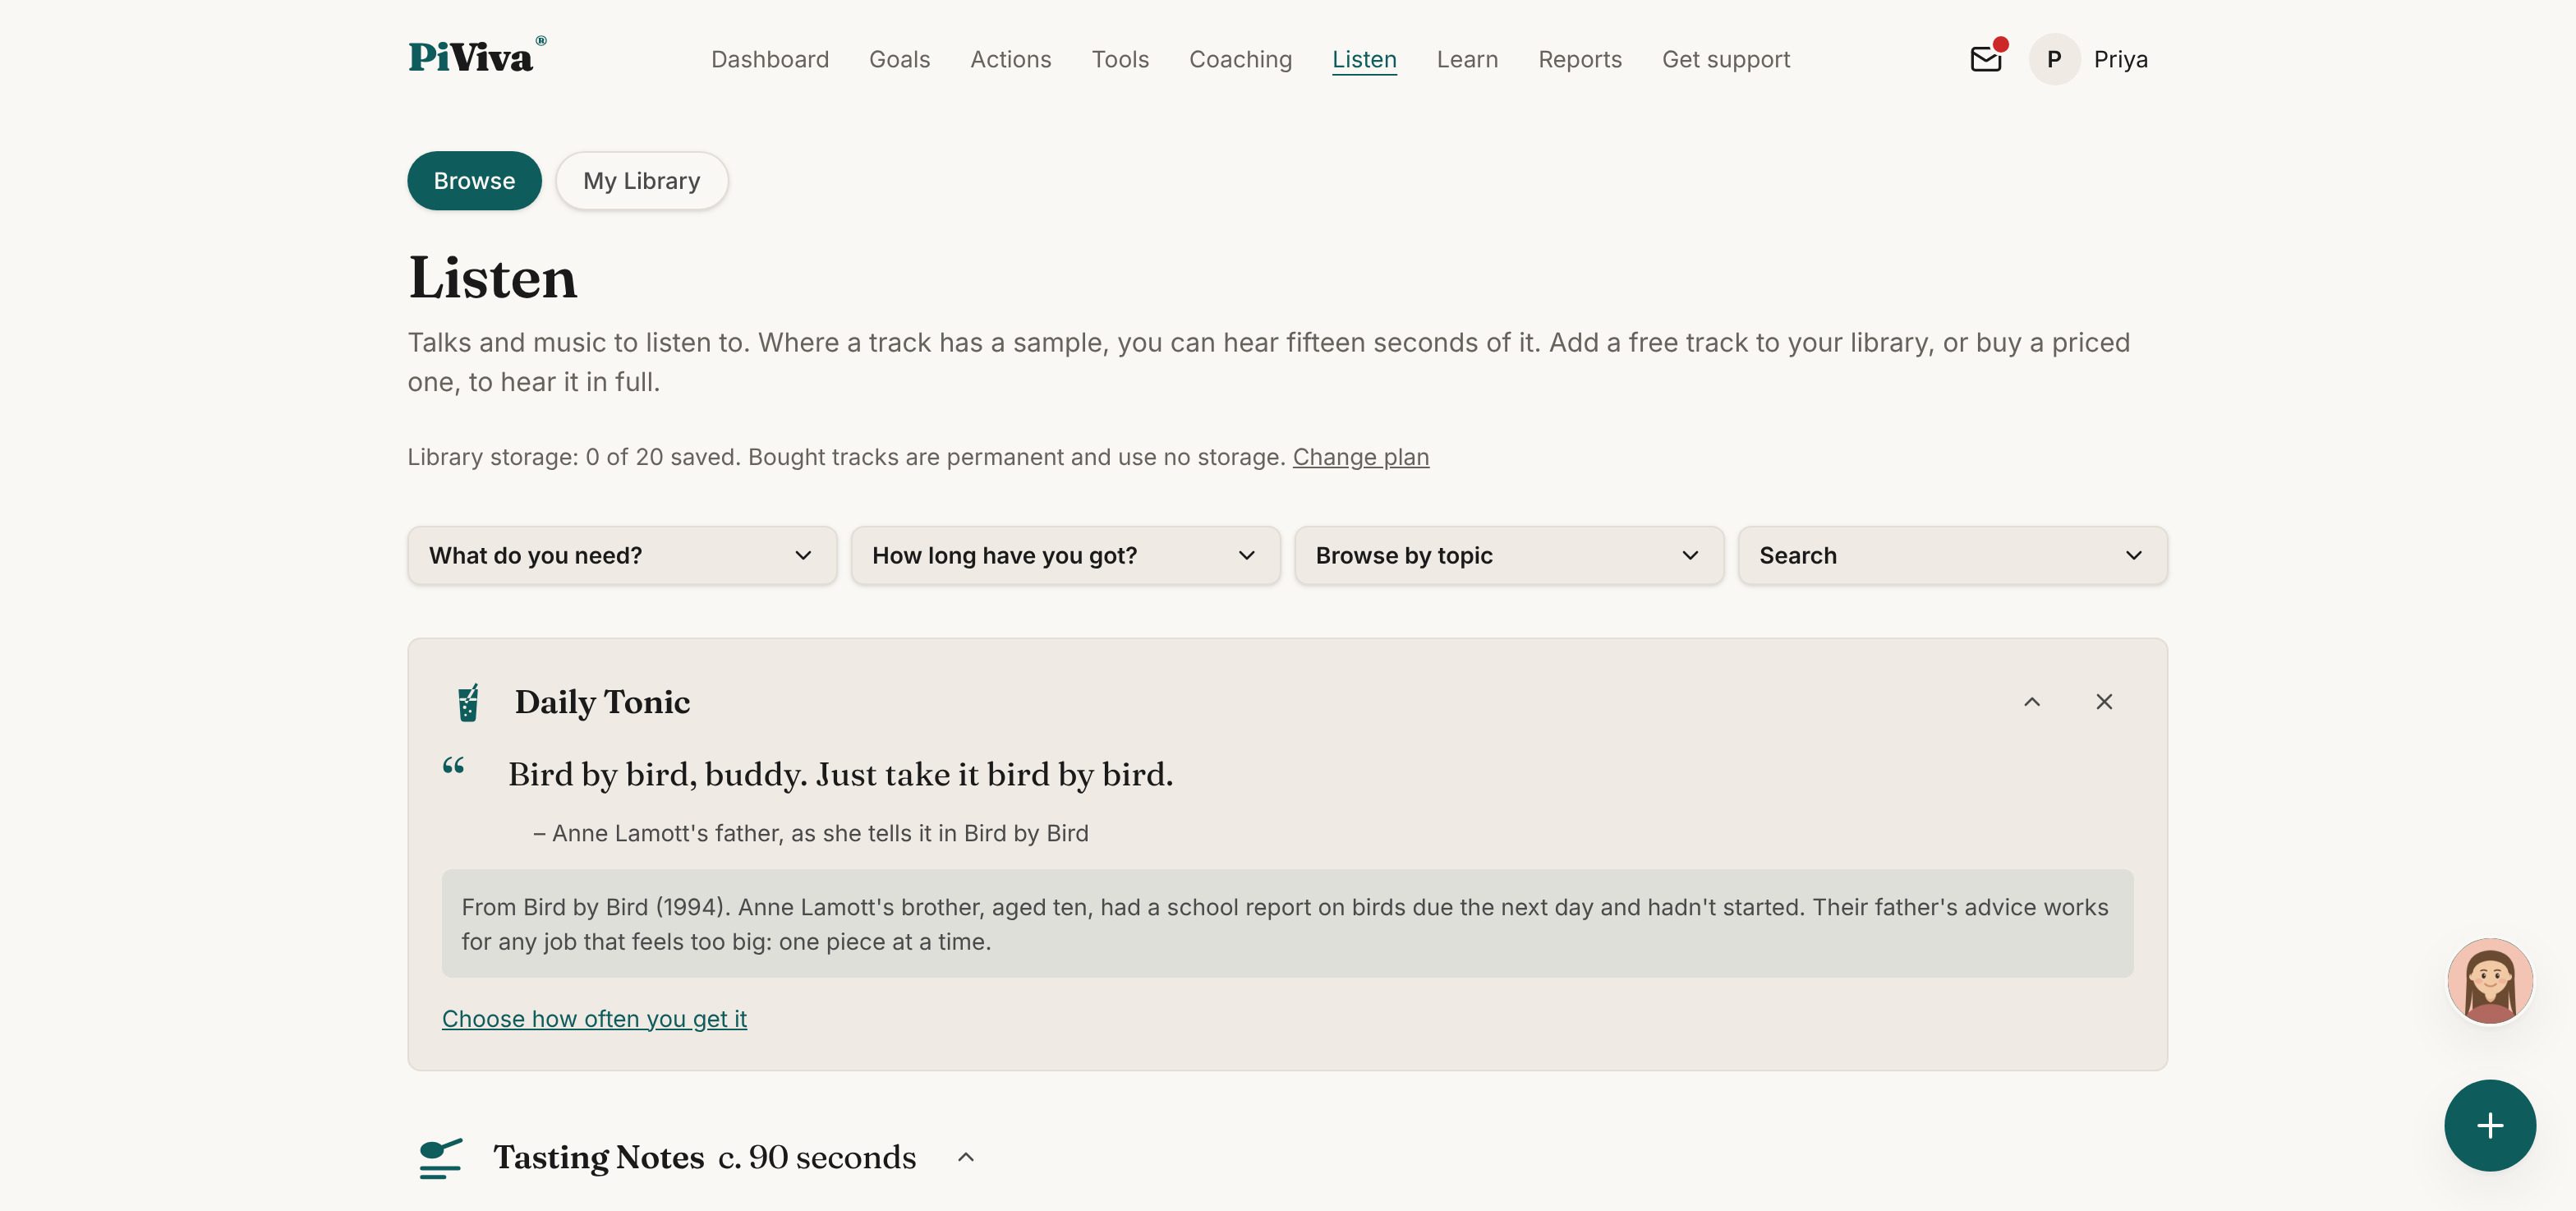Click the Priya username label
Screen dimensions: 2576x1211
[x=2120, y=60]
